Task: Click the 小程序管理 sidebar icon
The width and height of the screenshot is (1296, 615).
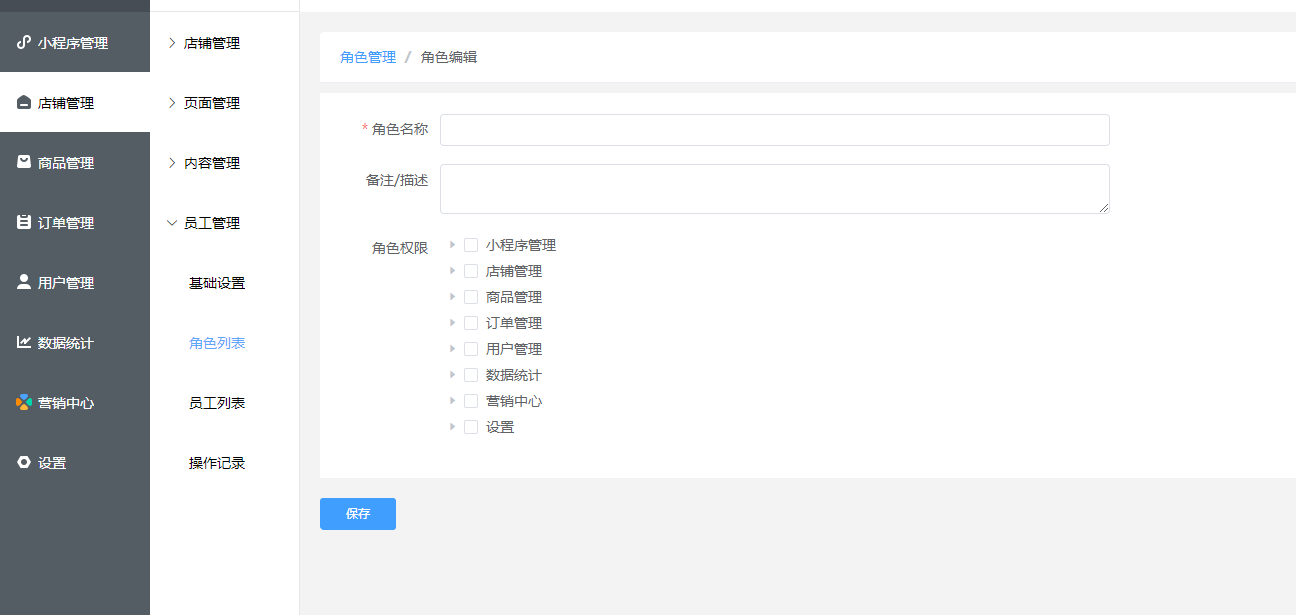Action: coord(24,43)
